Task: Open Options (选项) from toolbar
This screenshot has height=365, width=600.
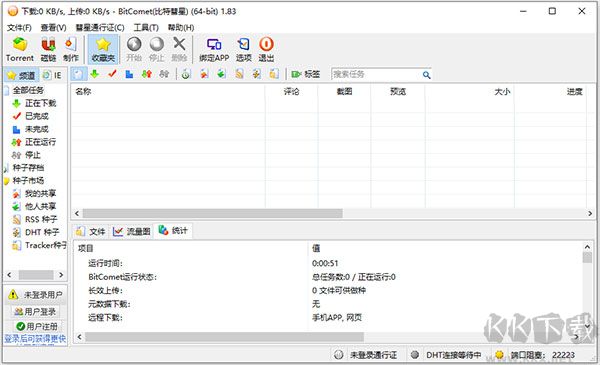Action: [243, 49]
